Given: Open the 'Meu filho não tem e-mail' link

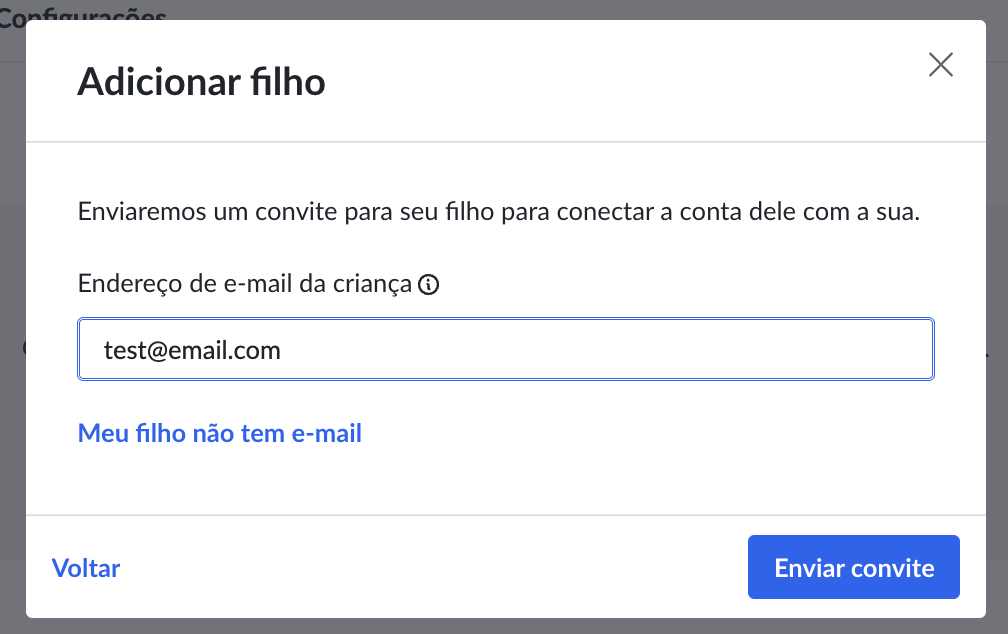Looking at the screenshot, I should 219,433.
